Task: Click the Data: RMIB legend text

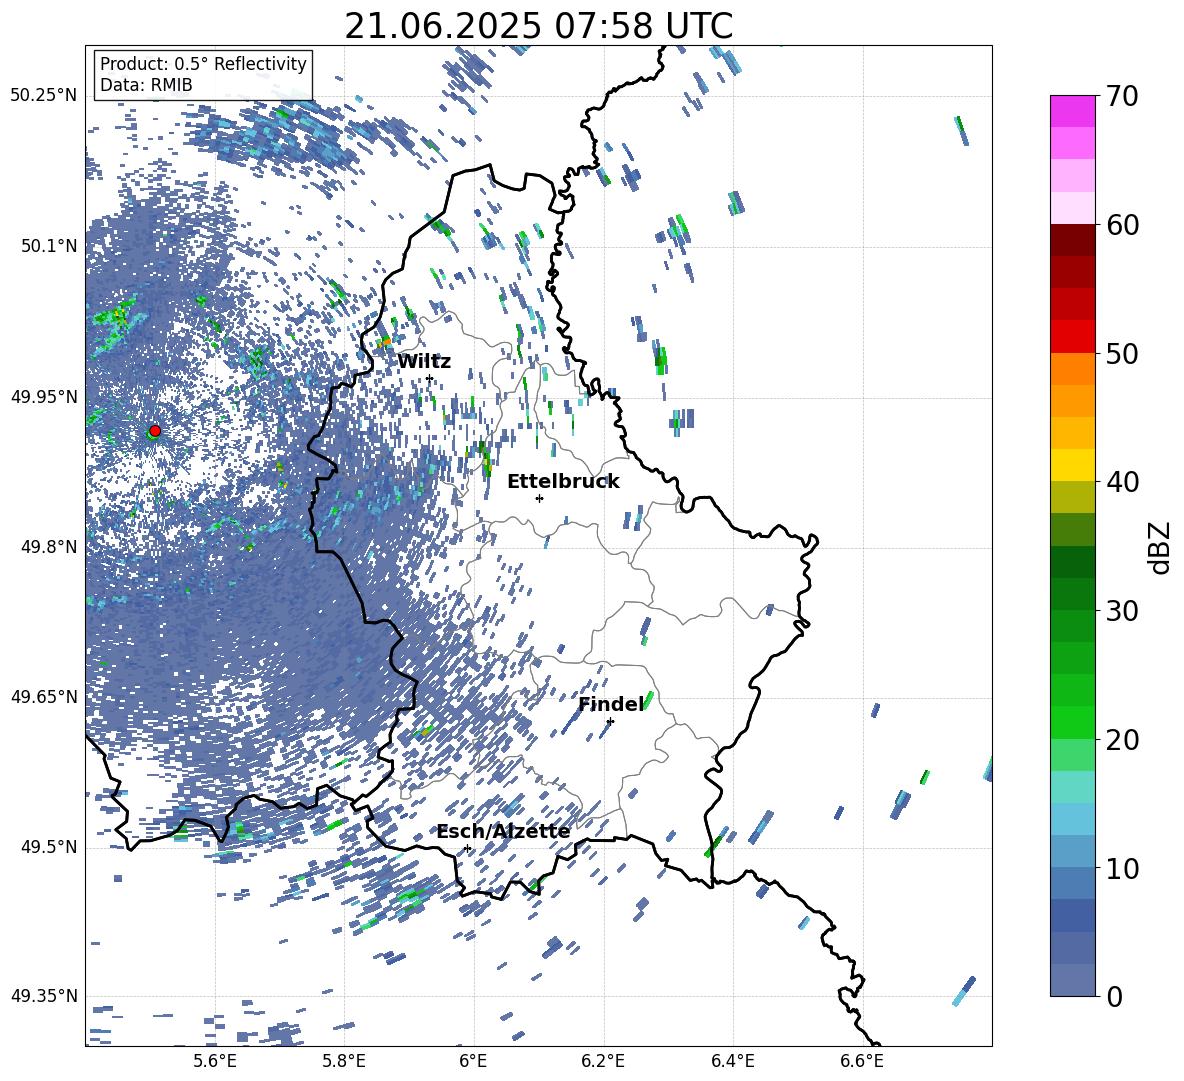Action: tap(146, 85)
